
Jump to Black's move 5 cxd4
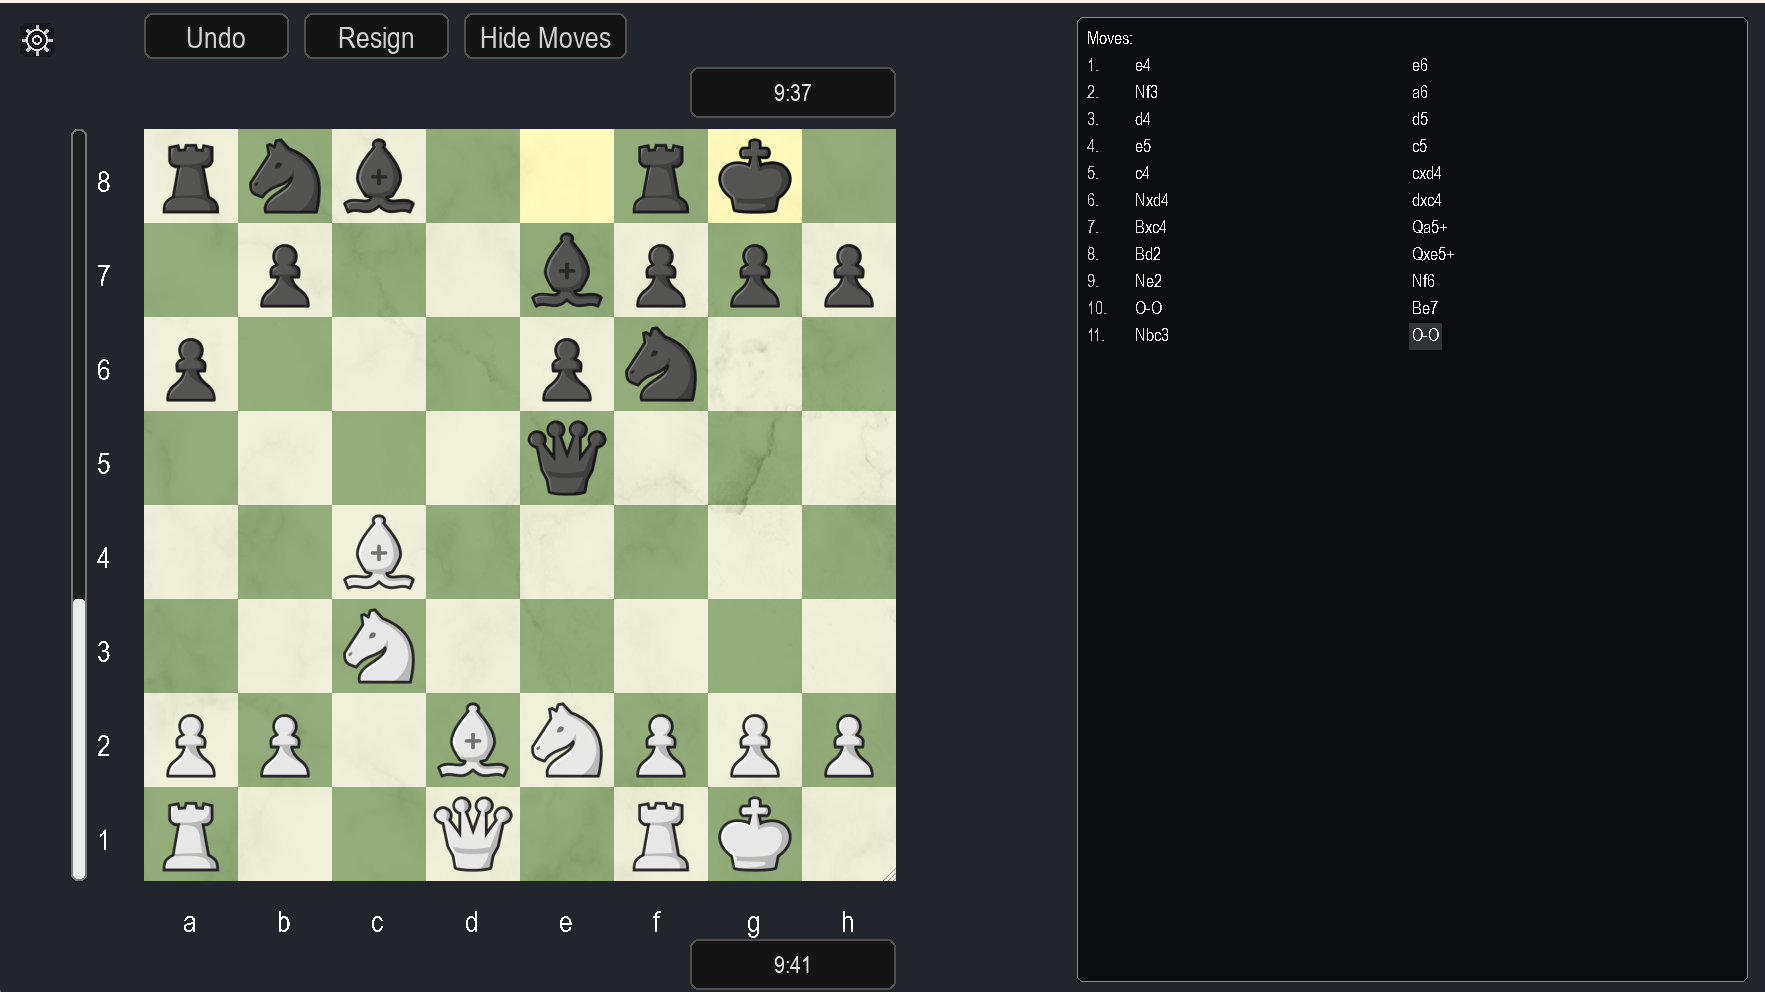pyautogui.click(x=1427, y=173)
